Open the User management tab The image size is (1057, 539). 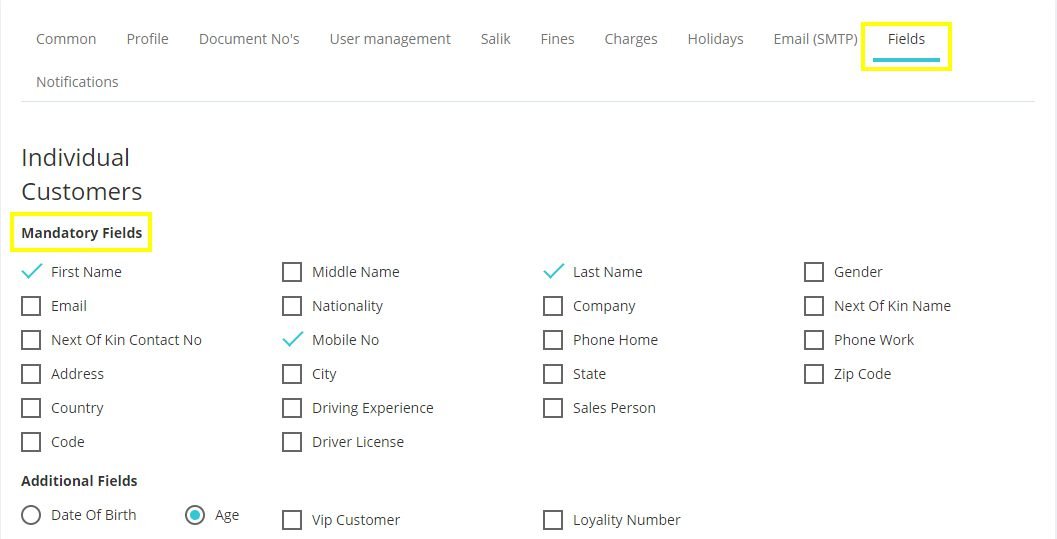(390, 39)
